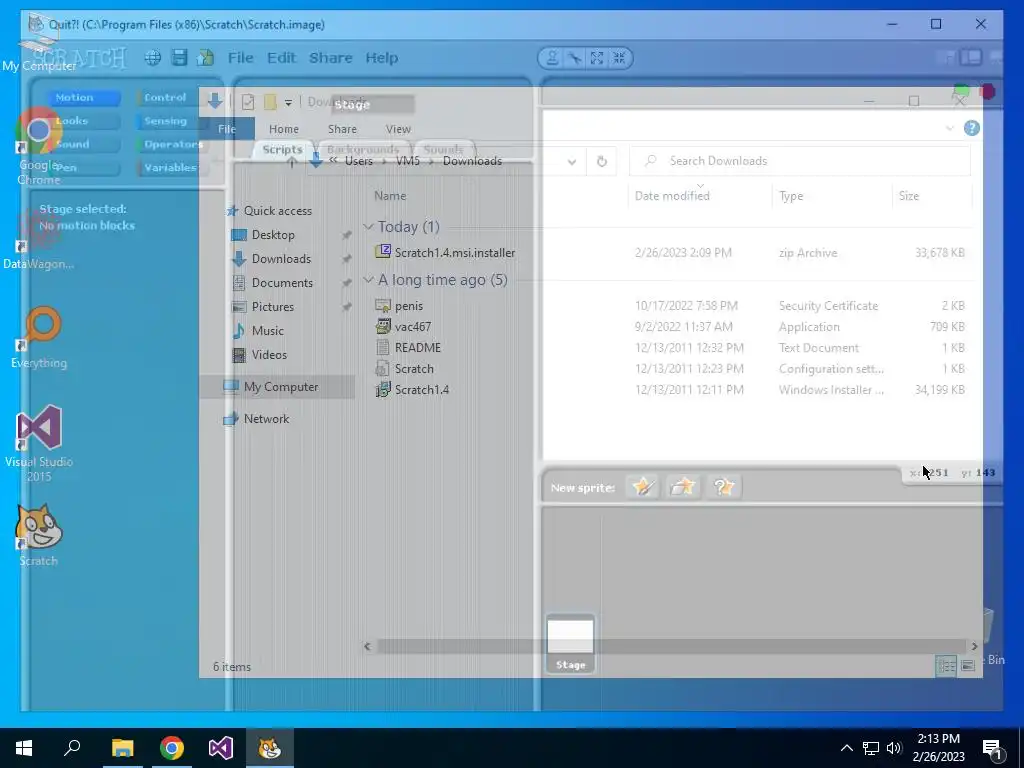Open the Scratch Edit menu

point(281,58)
